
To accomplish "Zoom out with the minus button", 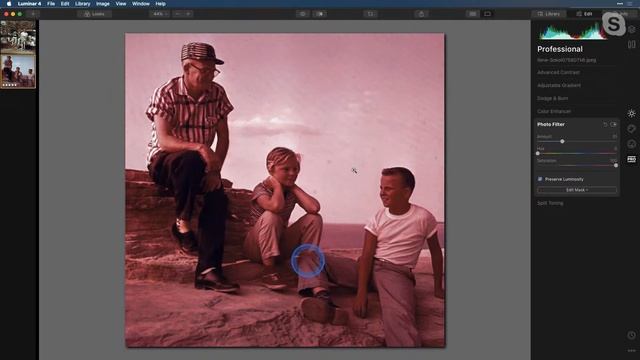I will pyautogui.click(x=178, y=14).
